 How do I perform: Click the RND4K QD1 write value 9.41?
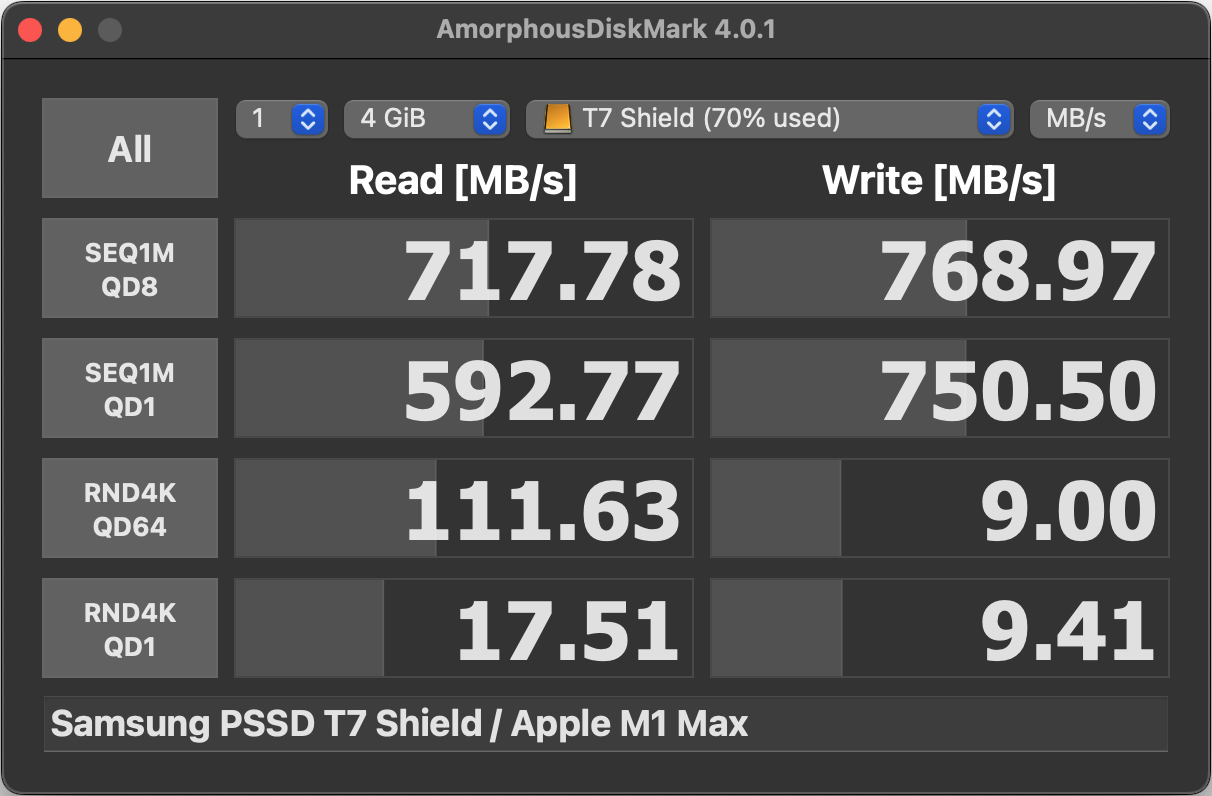(x=1068, y=631)
